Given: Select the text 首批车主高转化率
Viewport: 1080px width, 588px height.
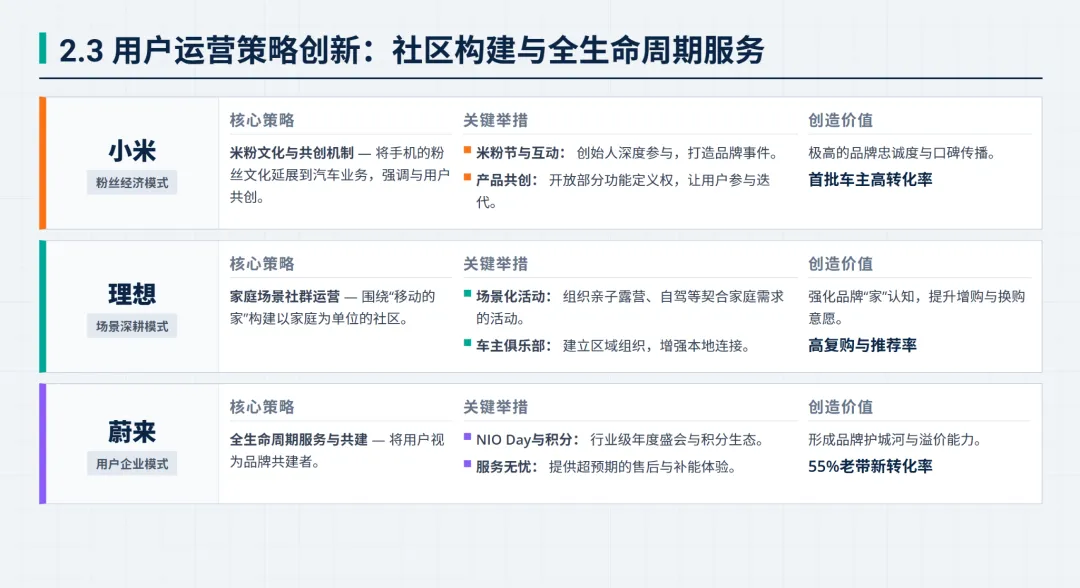Looking at the screenshot, I should click(x=870, y=180).
